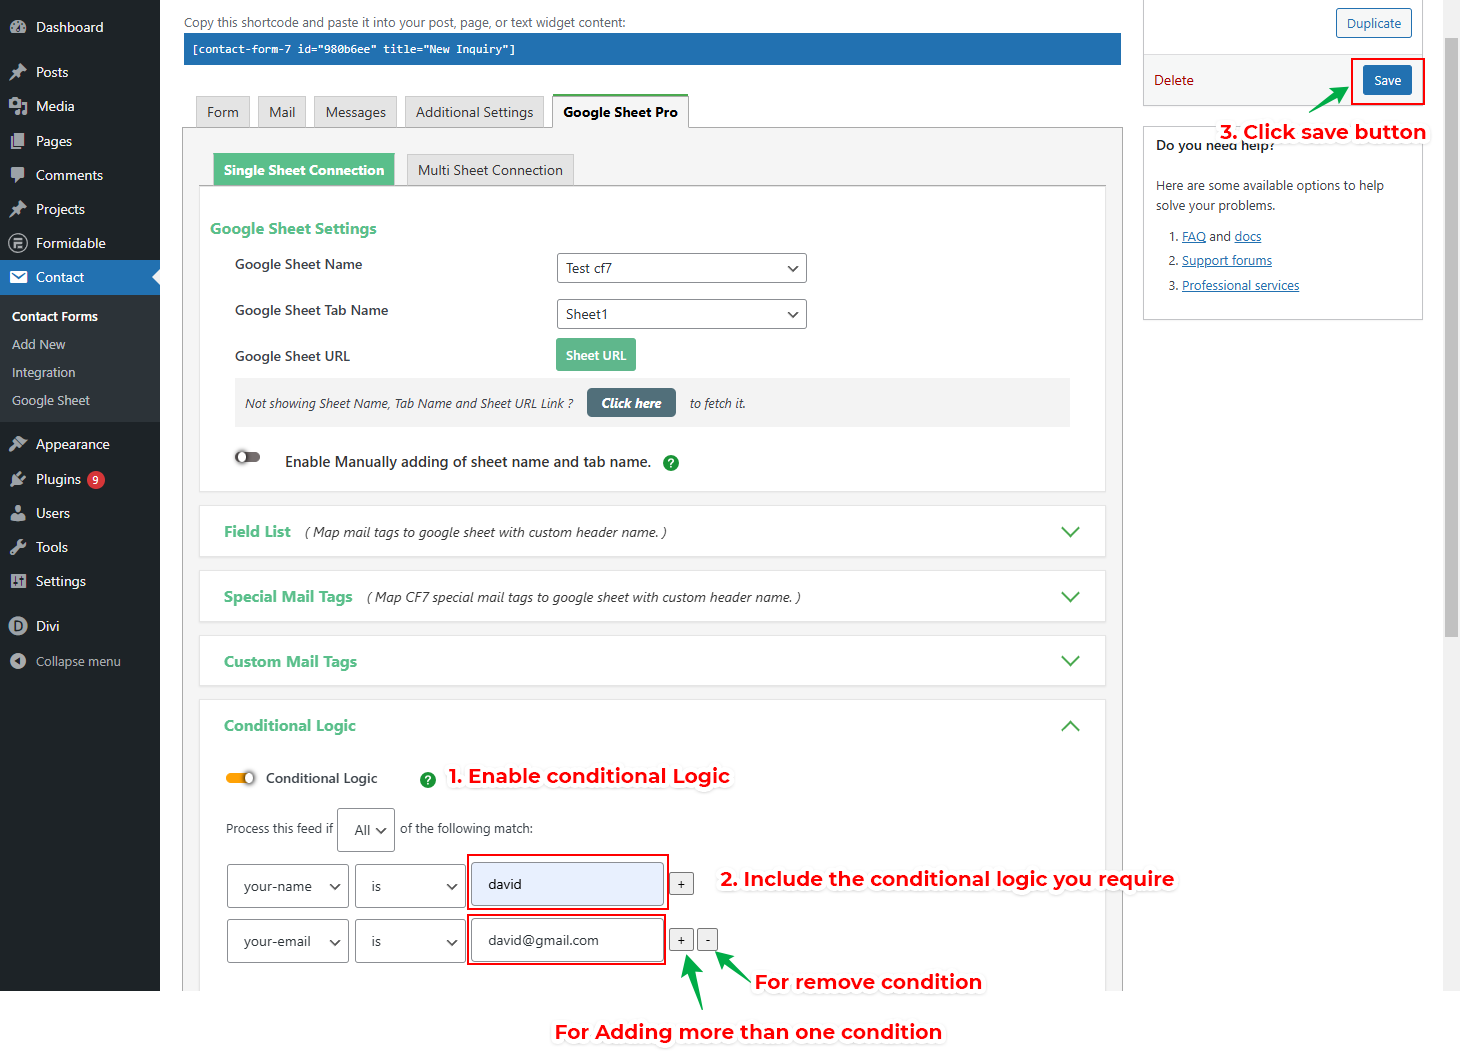The image size is (1460, 1055).
Task: Switch to Multi Sheet Connection tab
Action: coord(490,170)
